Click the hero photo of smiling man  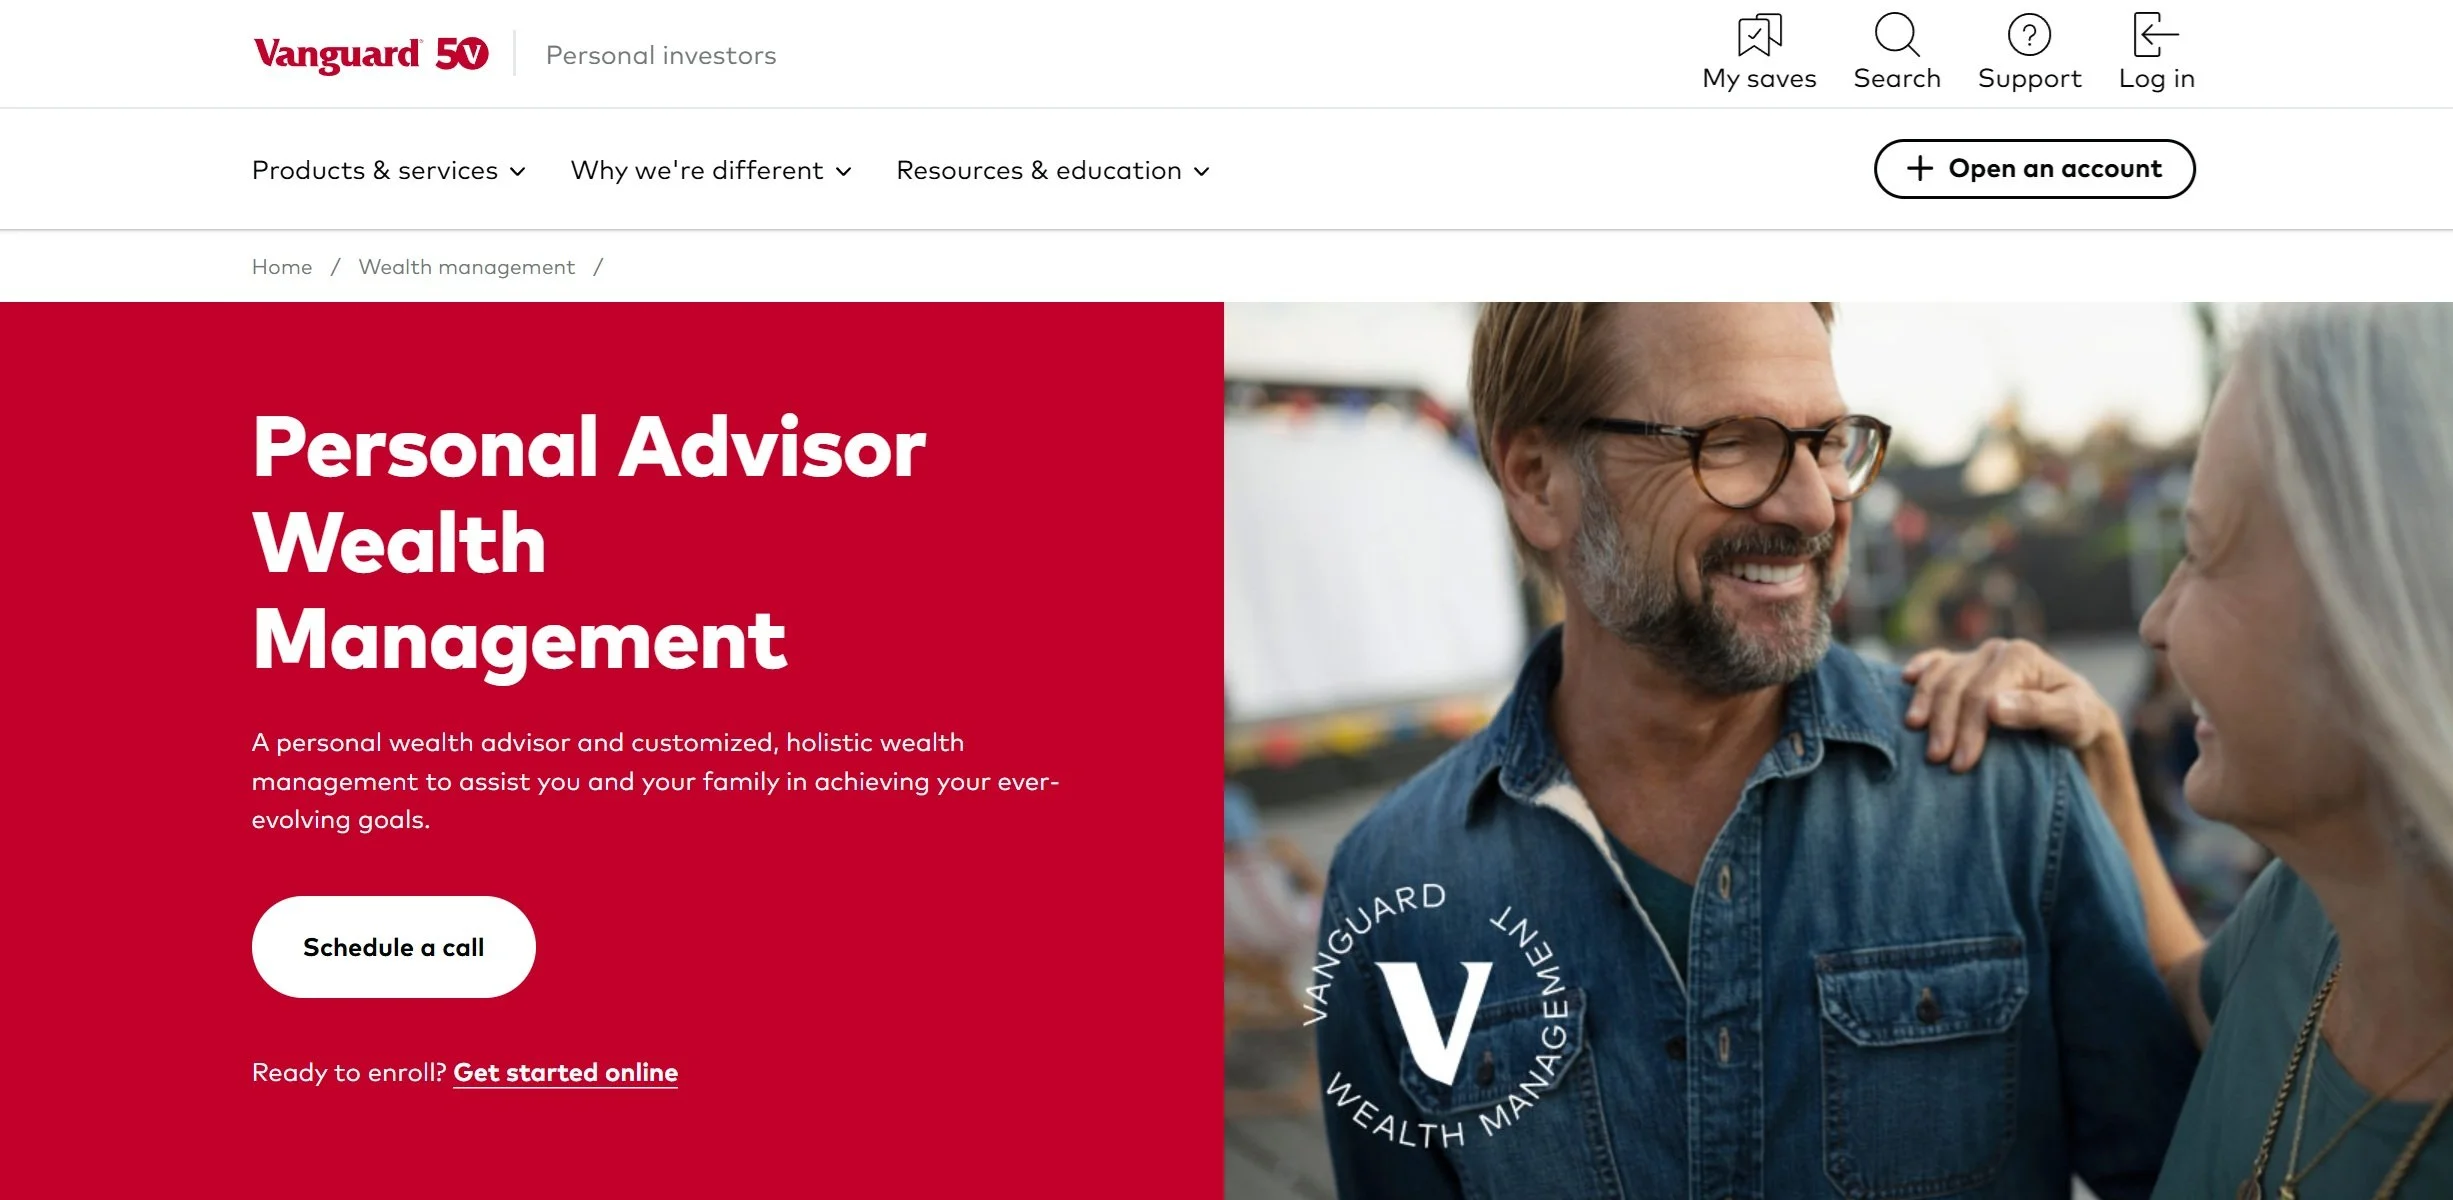1838,750
